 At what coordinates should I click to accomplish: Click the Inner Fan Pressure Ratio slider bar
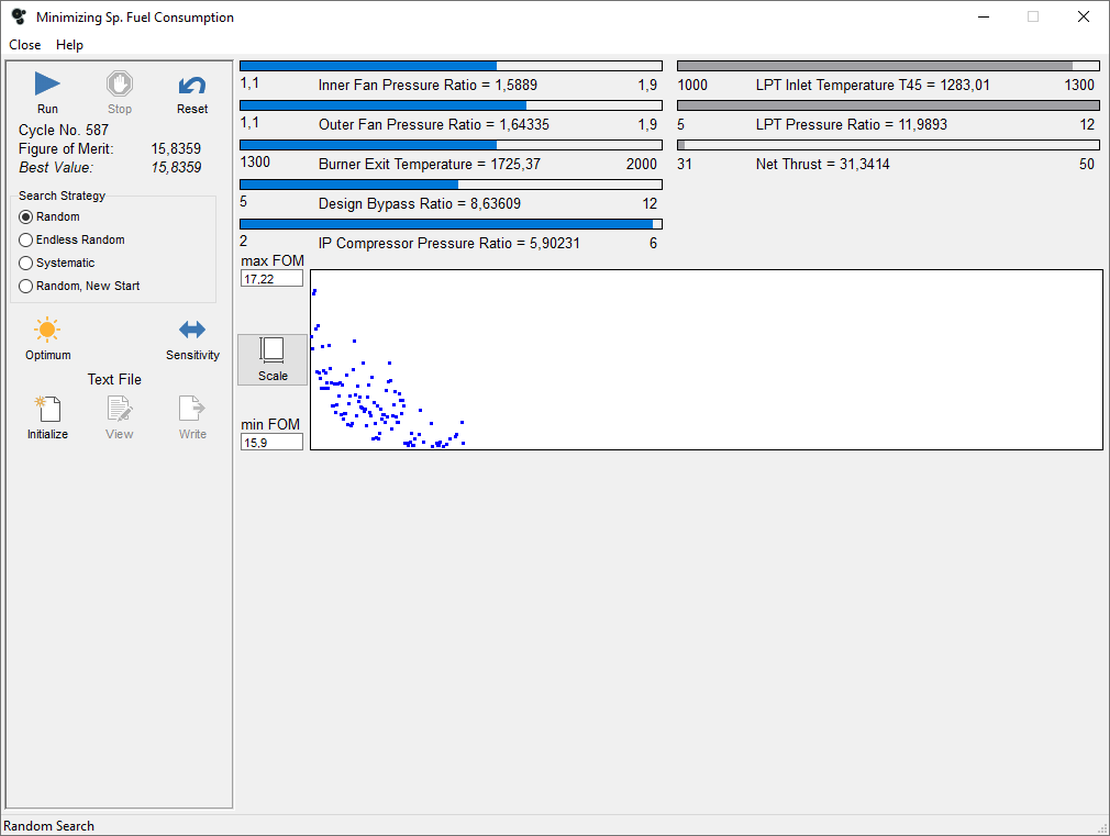click(450, 66)
